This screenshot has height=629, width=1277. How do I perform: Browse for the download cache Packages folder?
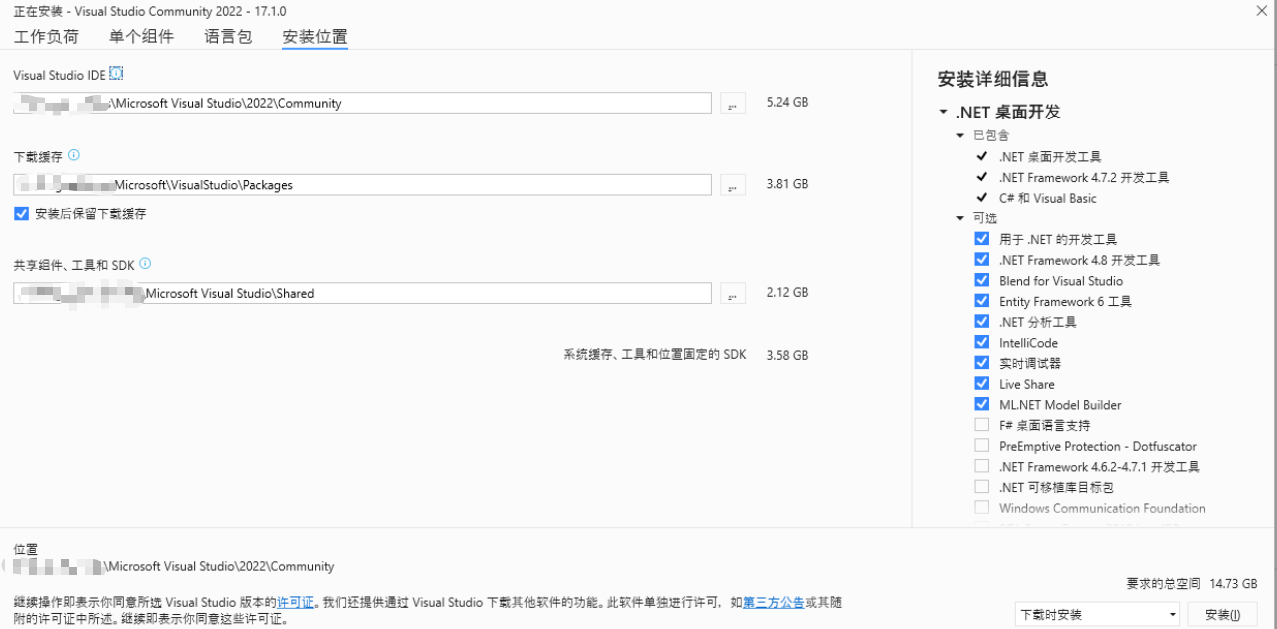(x=733, y=185)
